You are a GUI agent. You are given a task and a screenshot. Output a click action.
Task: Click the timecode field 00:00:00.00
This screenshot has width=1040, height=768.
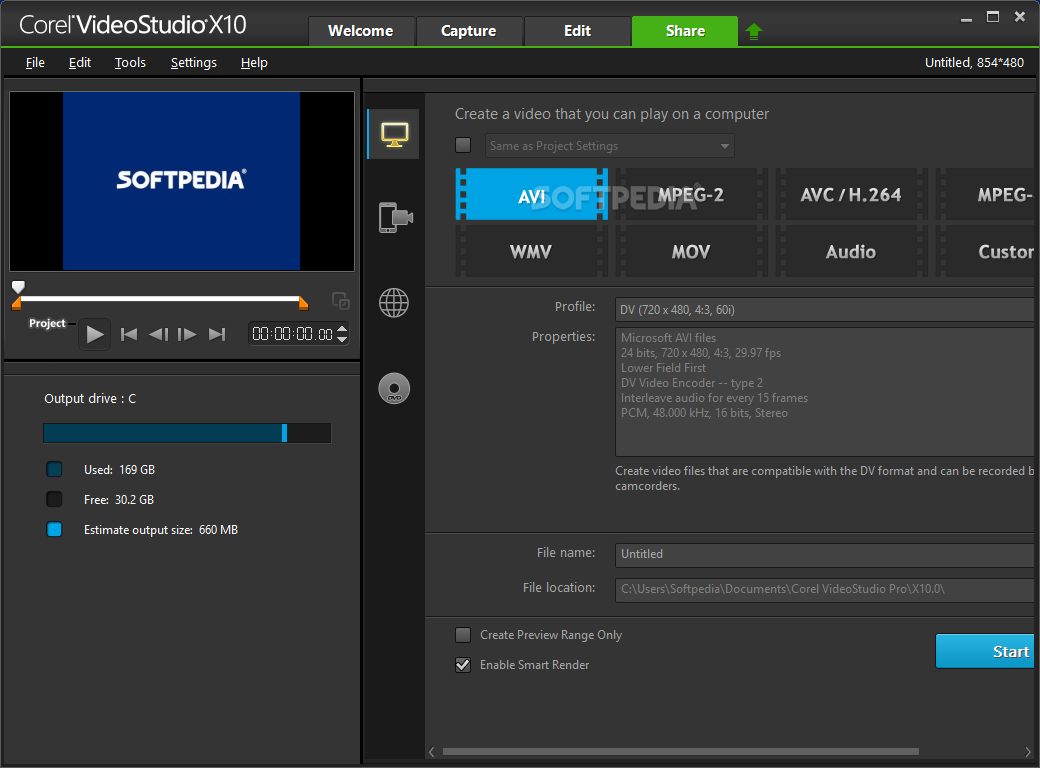click(292, 334)
